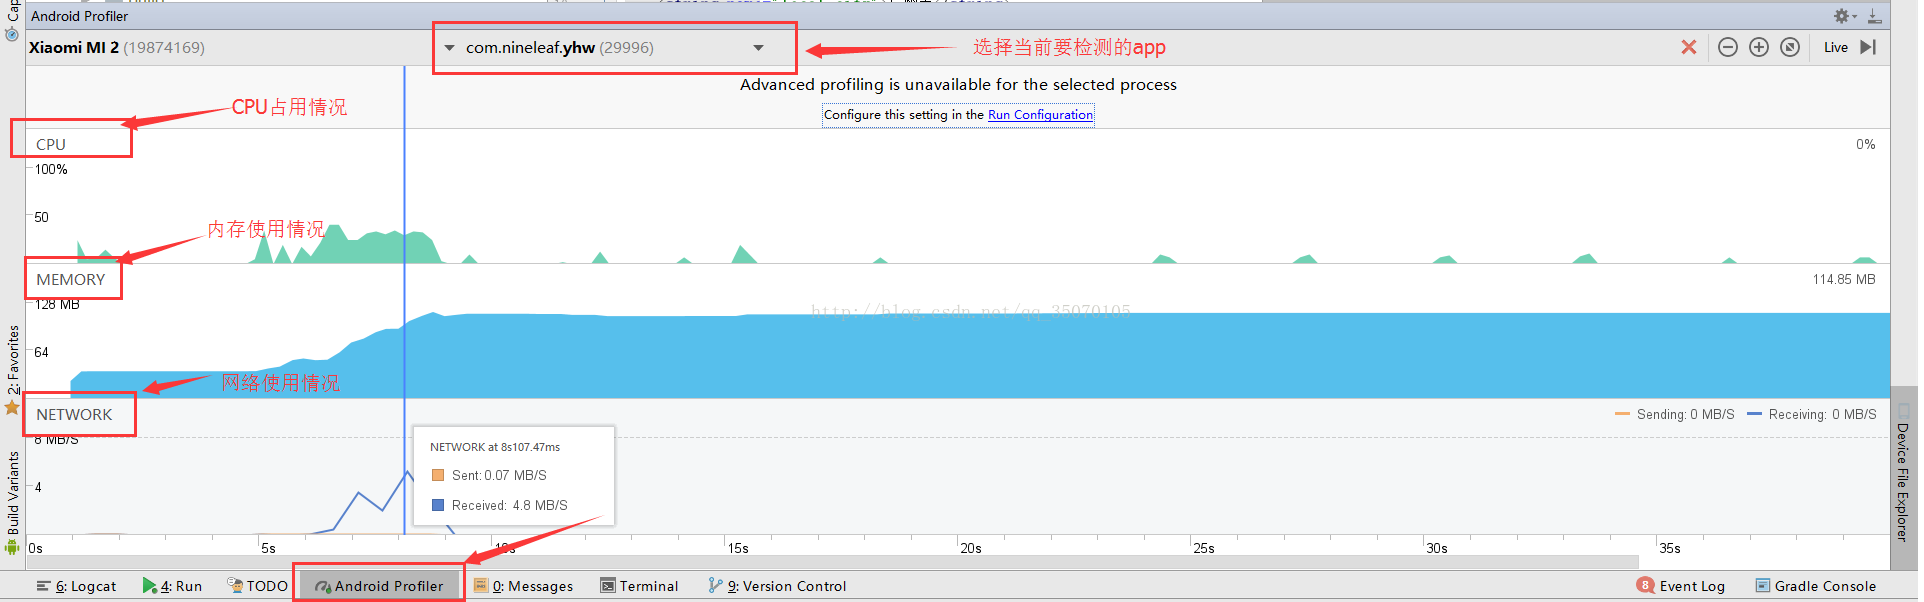
Task: Open the Run Configuration link
Action: click(x=1040, y=115)
